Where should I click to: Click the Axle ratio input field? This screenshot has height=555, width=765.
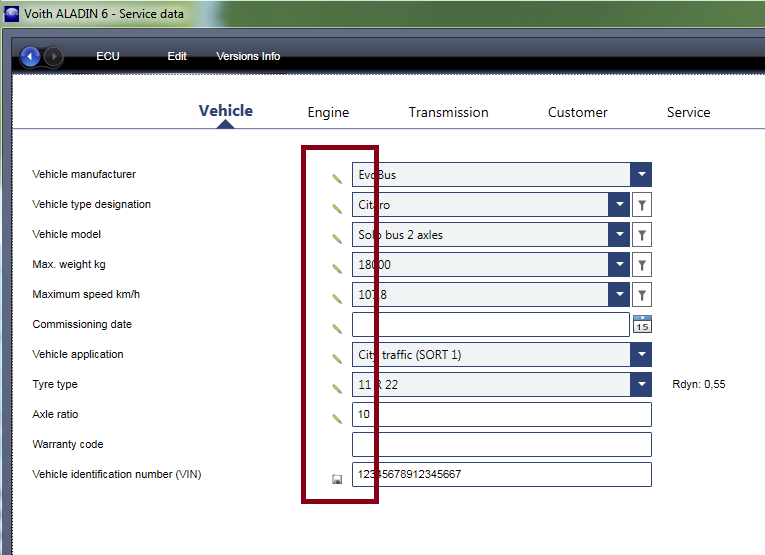[x=502, y=415]
